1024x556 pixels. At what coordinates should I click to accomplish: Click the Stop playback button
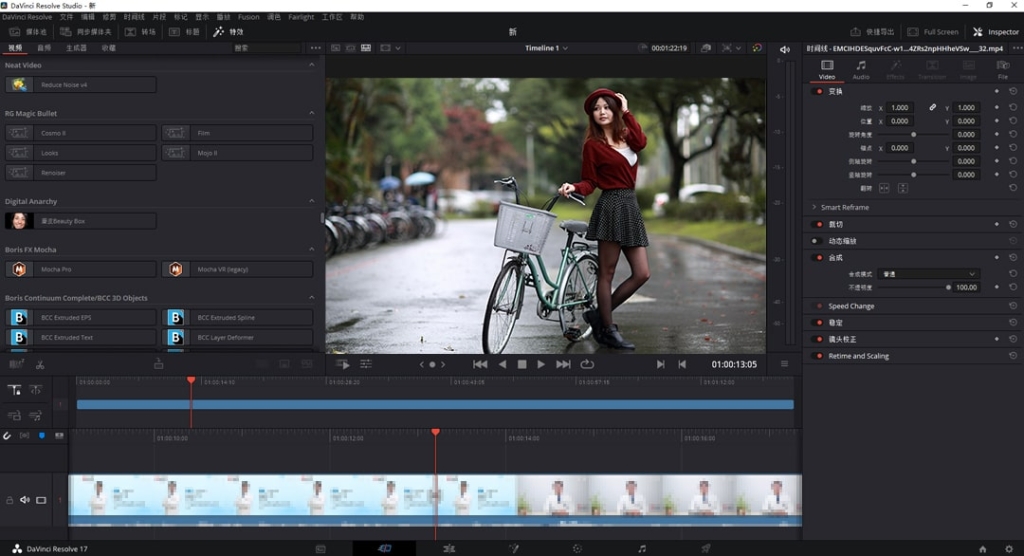point(521,365)
